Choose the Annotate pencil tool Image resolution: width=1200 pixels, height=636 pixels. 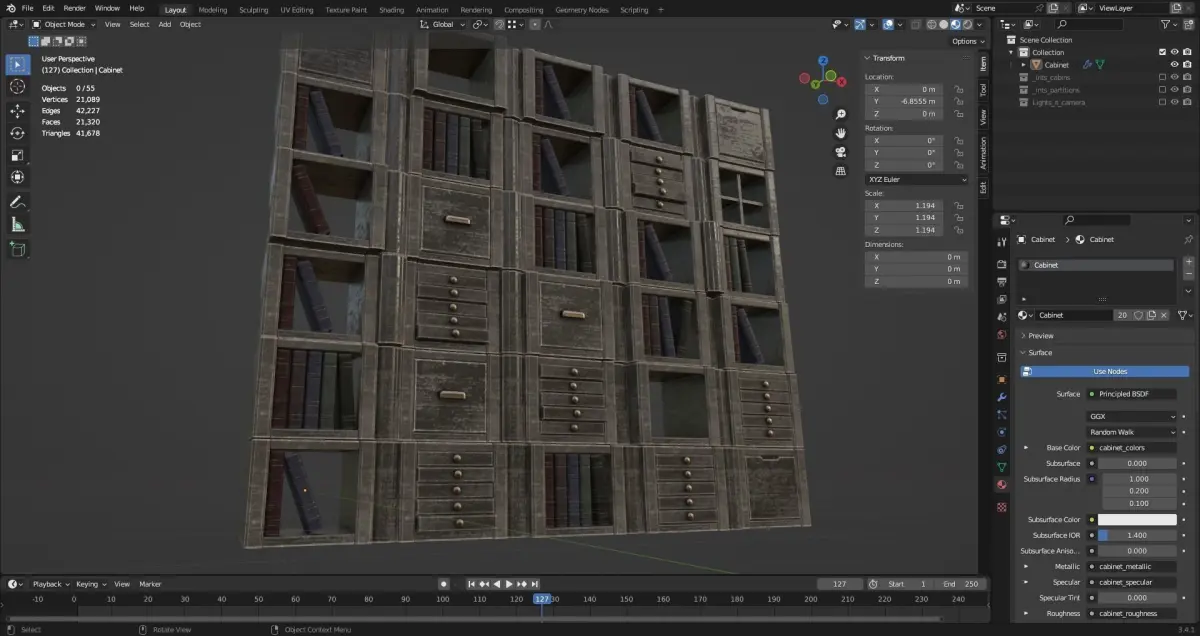point(17,202)
